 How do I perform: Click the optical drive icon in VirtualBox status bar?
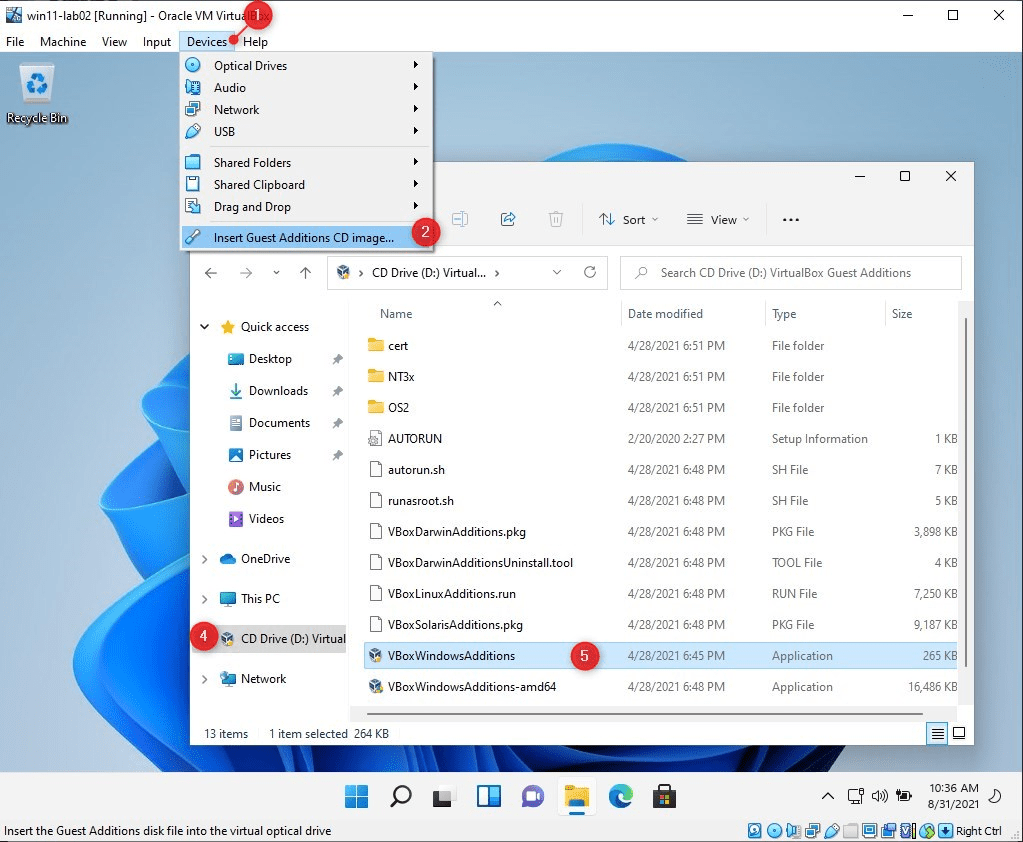[773, 830]
